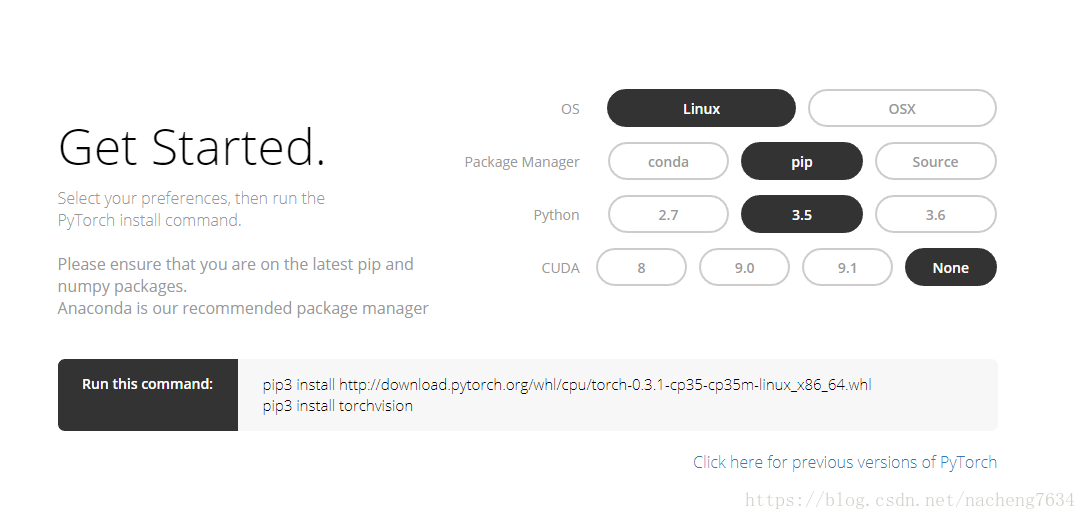Select Linux as the OS
1086x520 pixels.
pos(701,108)
